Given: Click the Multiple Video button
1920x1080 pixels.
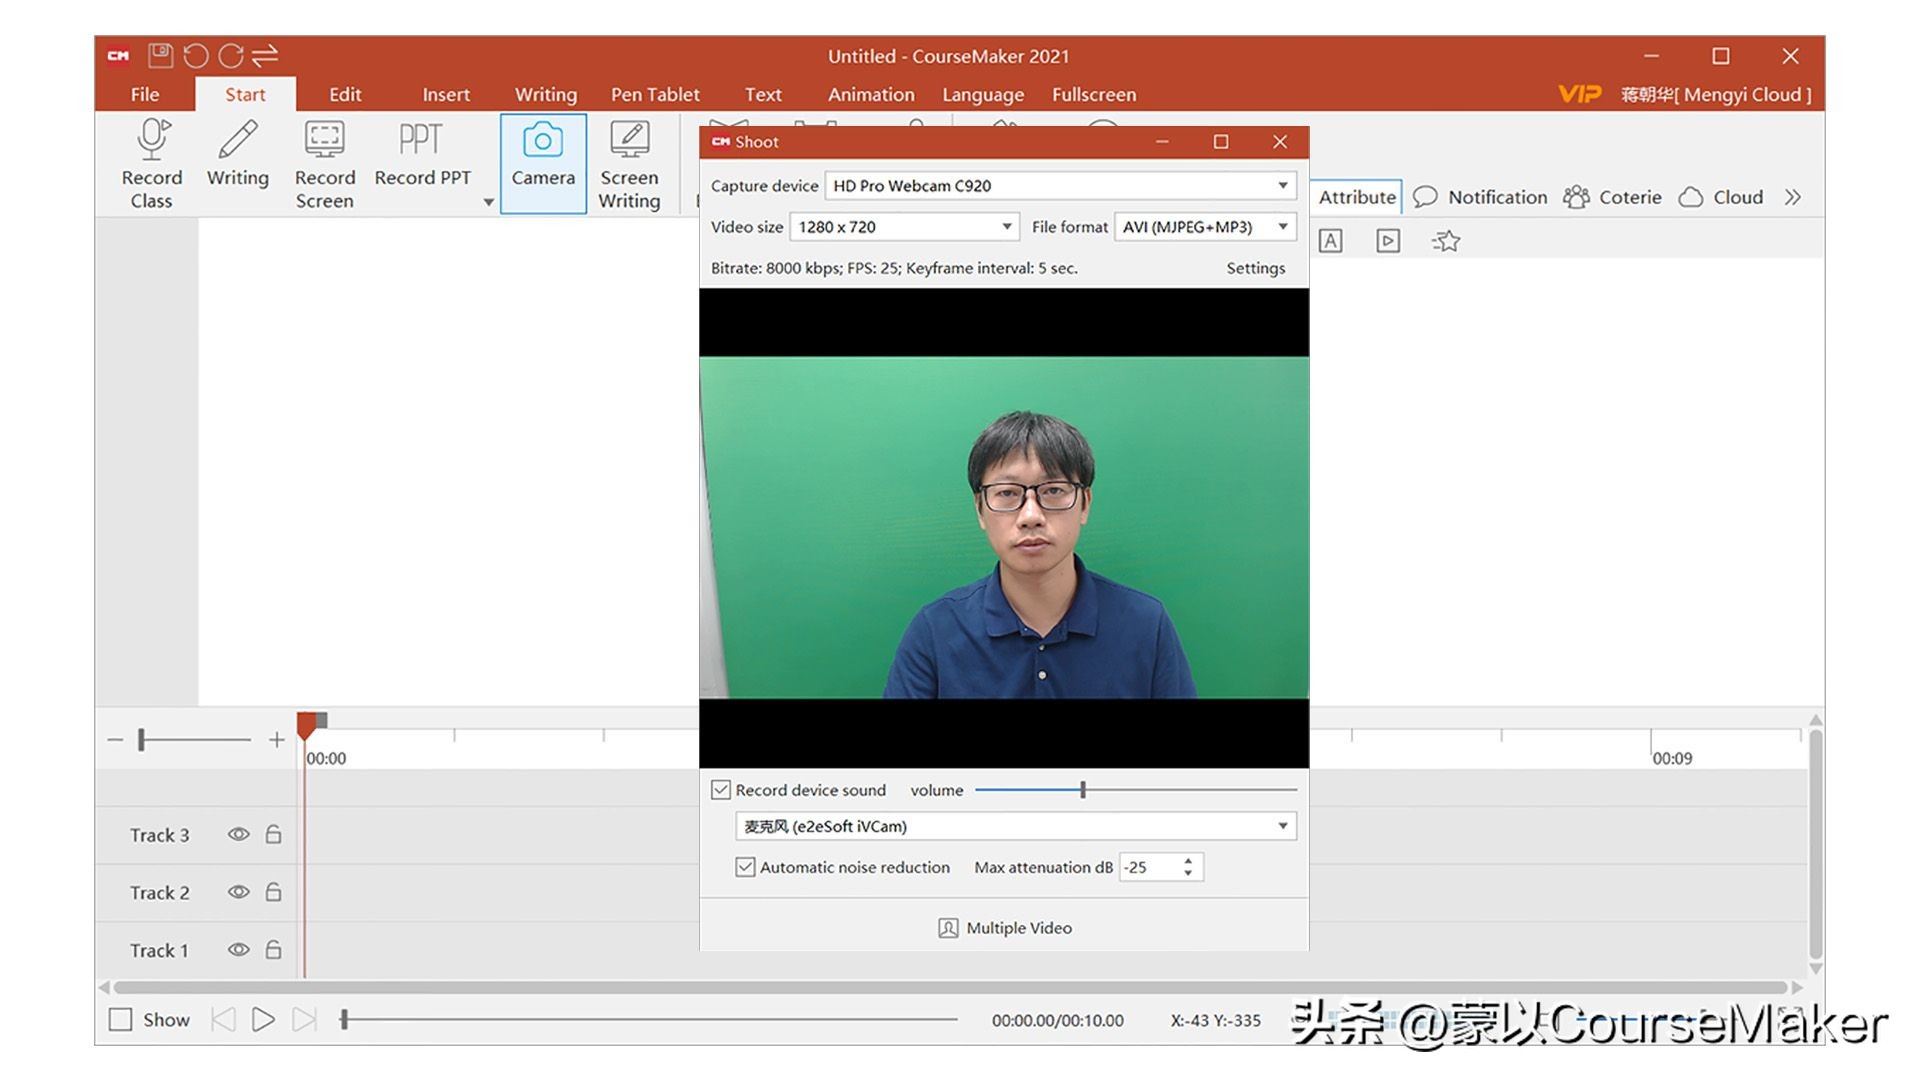Looking at the screenshot, I should click(x=1005, y=928).
